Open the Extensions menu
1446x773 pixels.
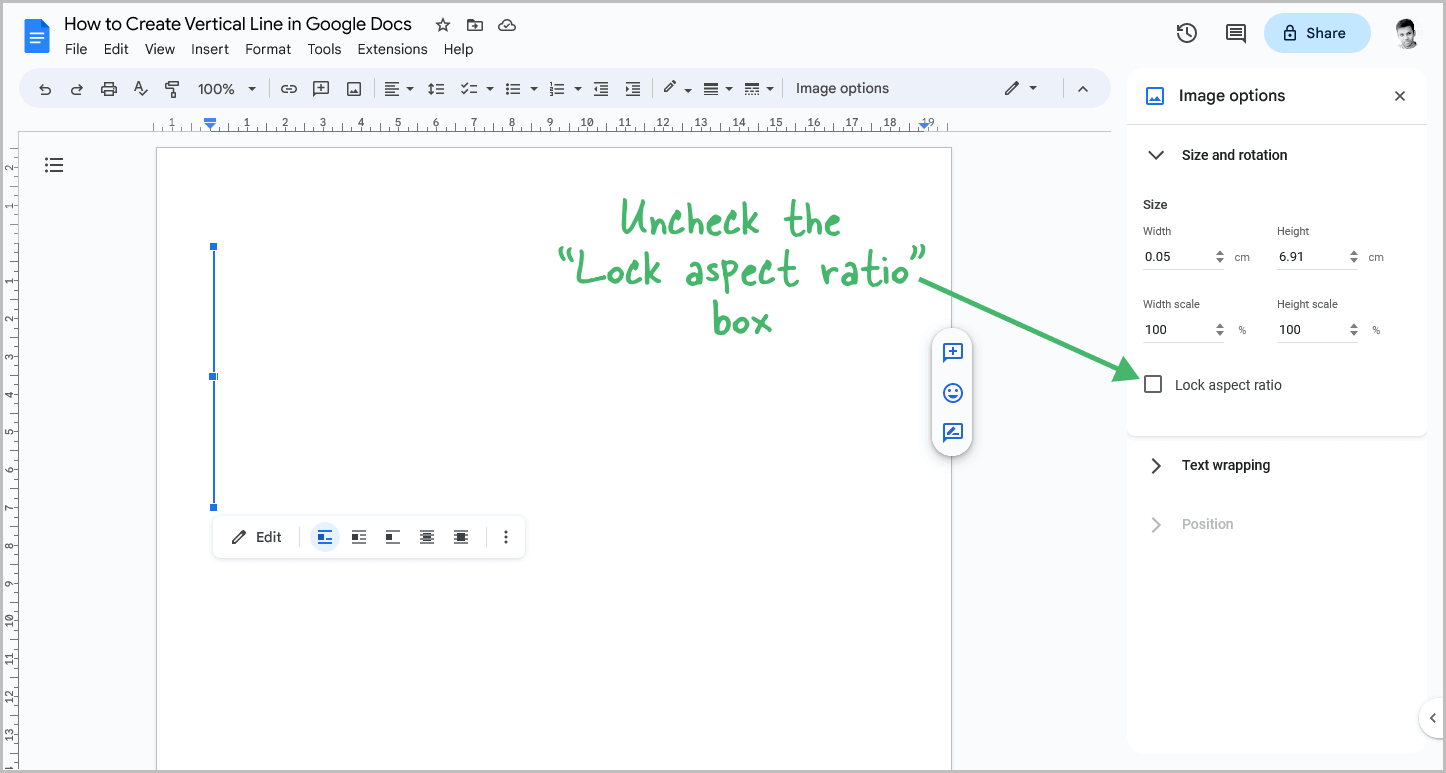click(x=392, y=49)
